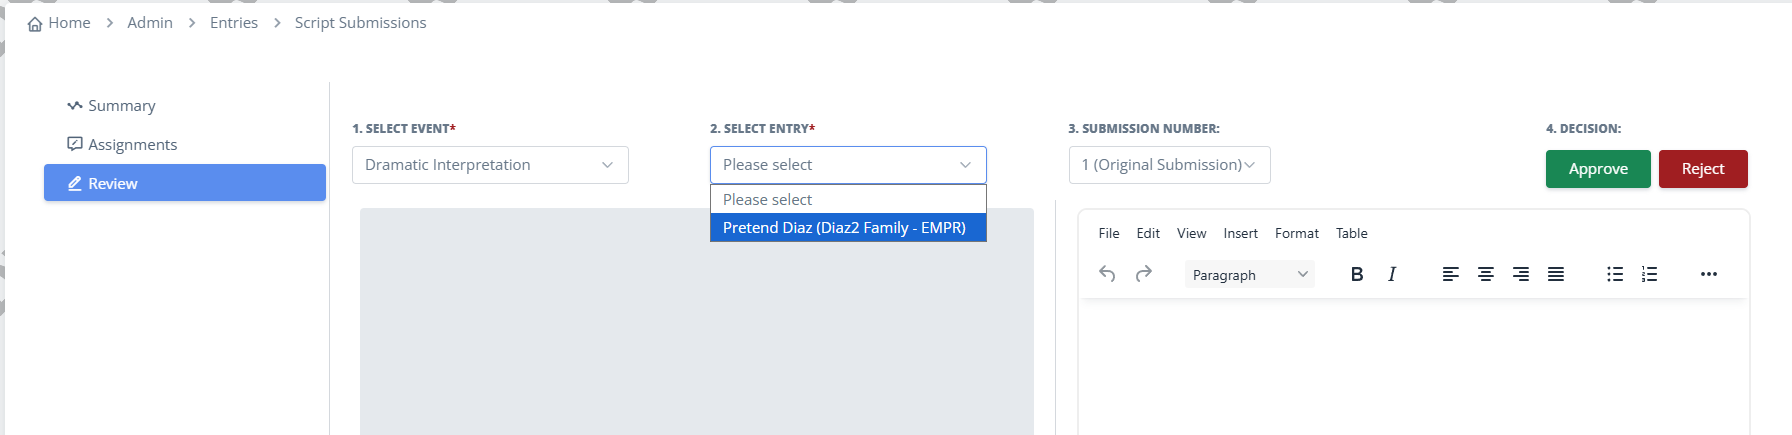The height and width of the screenshot is (435, 1792).
Task: Go to Assignments in the sidebar
Action: click(132, 145)
